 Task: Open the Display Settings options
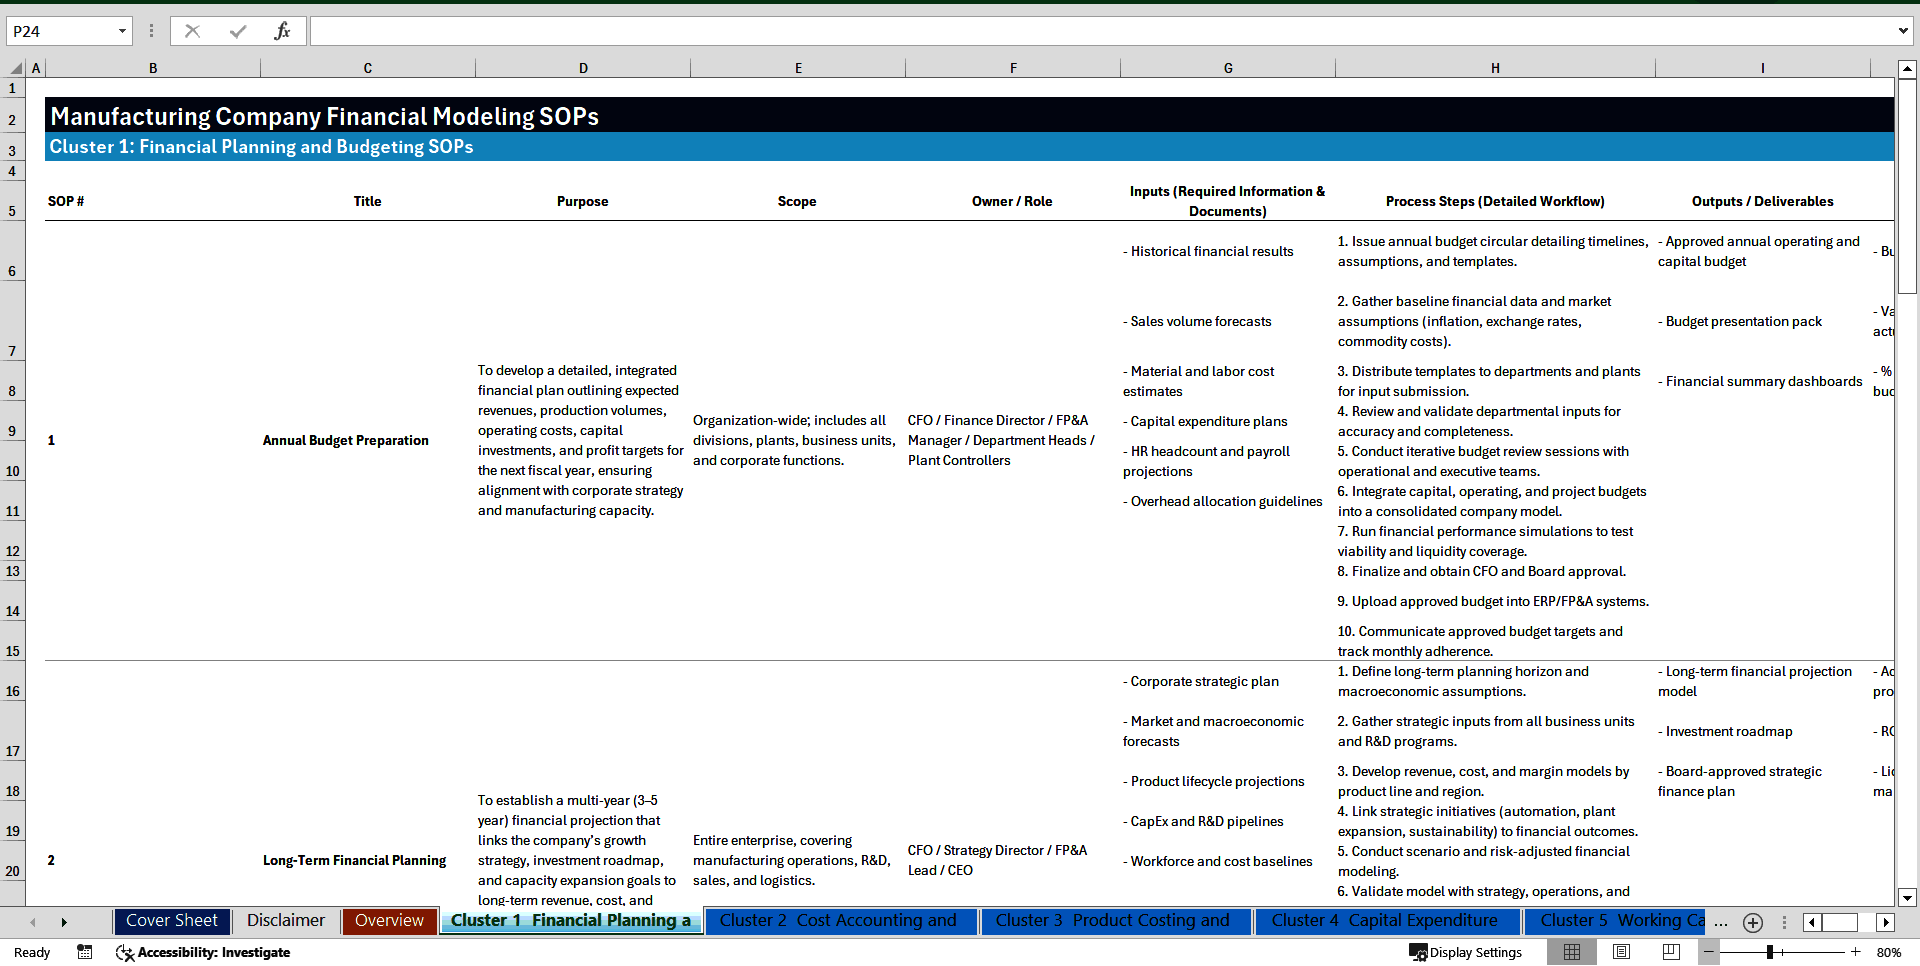(x=1466, y=952)
